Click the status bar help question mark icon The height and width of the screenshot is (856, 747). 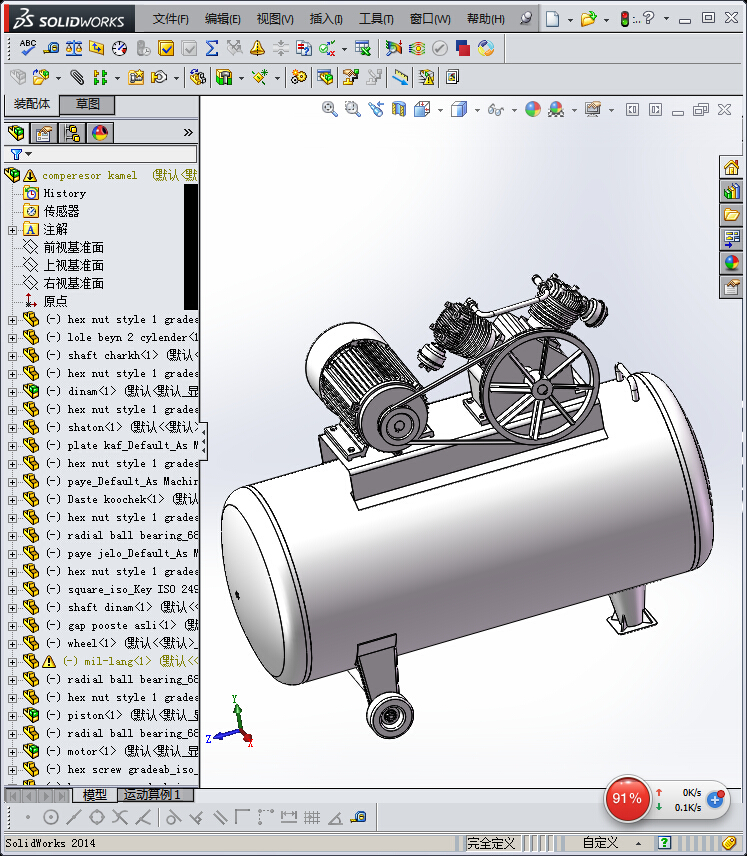click(x=665, y=843)
